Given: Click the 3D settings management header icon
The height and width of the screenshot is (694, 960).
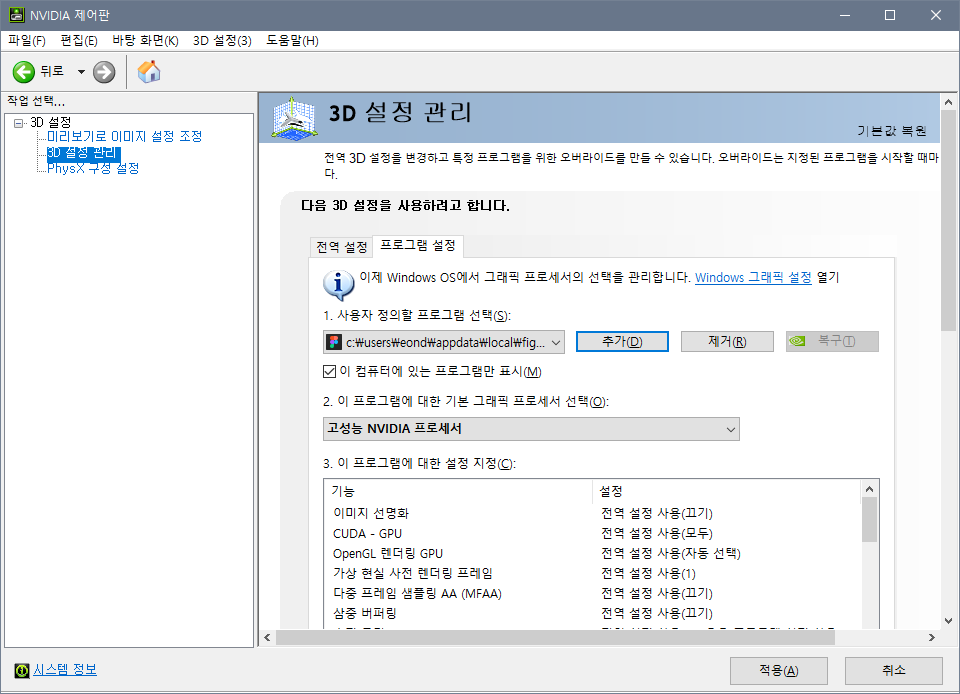Looking at the screenshot, I should click(294, 118).
